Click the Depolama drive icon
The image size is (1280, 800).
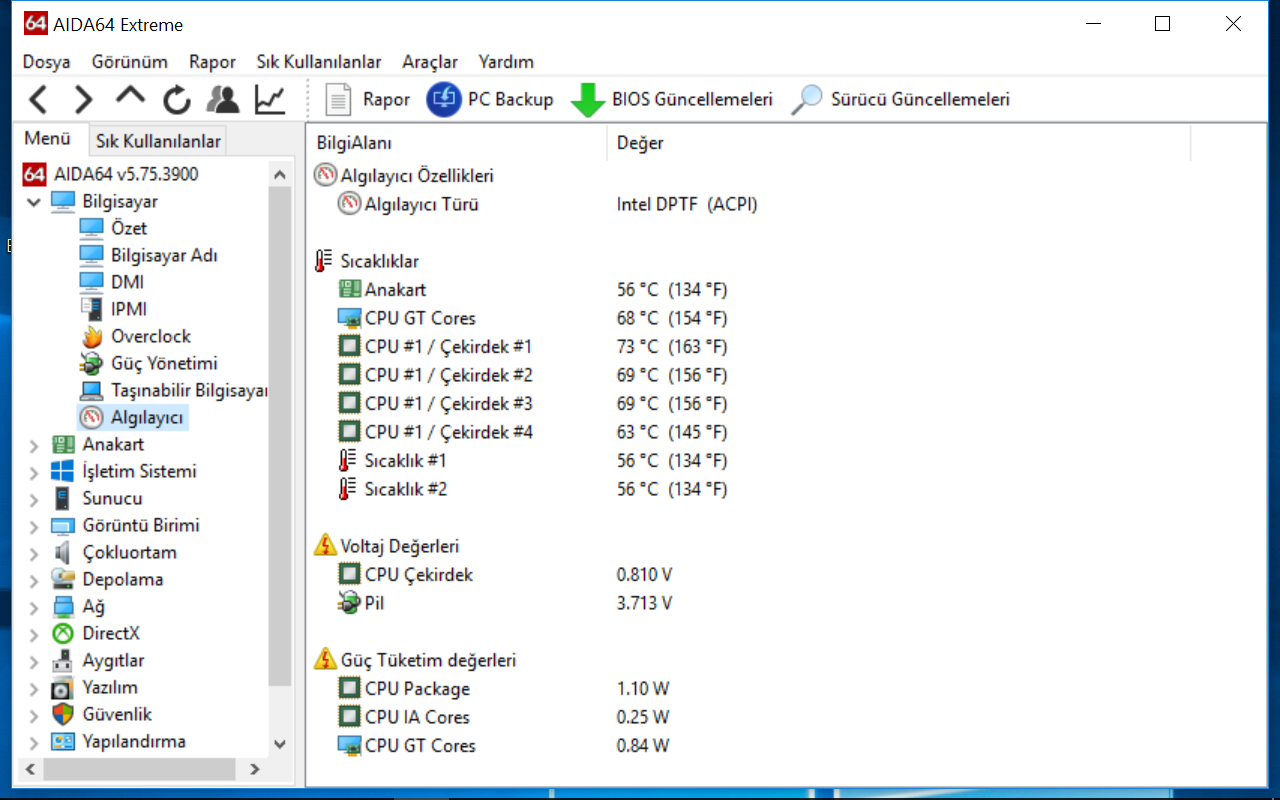point(63,580)
